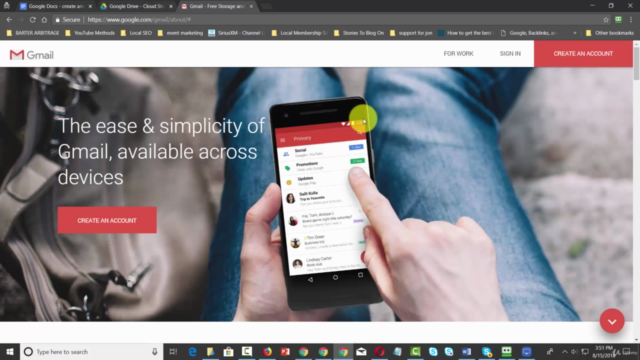This screenshot has height=360, width=640.
Task: Open the active Chrome window on taskbar
Action: coord(343,351)
